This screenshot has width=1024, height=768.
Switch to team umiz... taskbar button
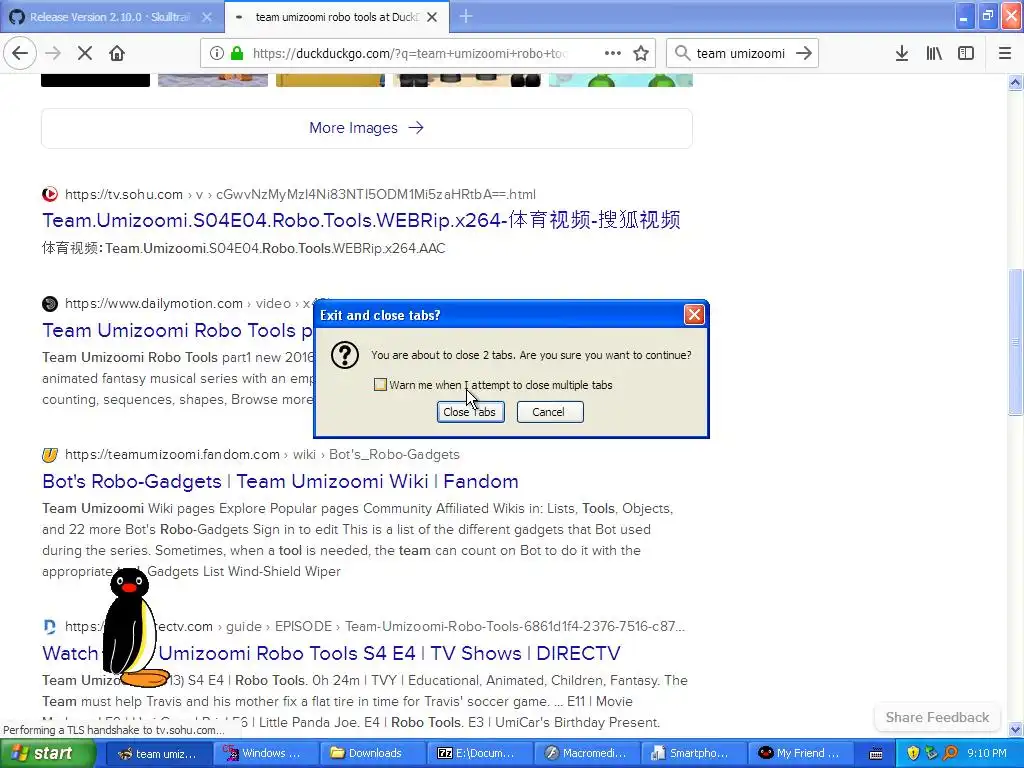click(157, 754)
